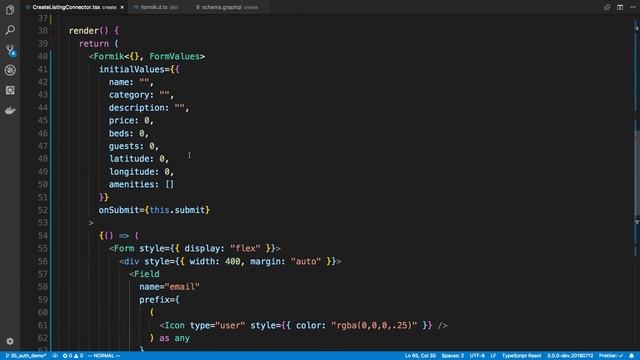The image size is (640, 360).
Task: Open the Explorer view in the activity bar
Action: coord(10,9)
